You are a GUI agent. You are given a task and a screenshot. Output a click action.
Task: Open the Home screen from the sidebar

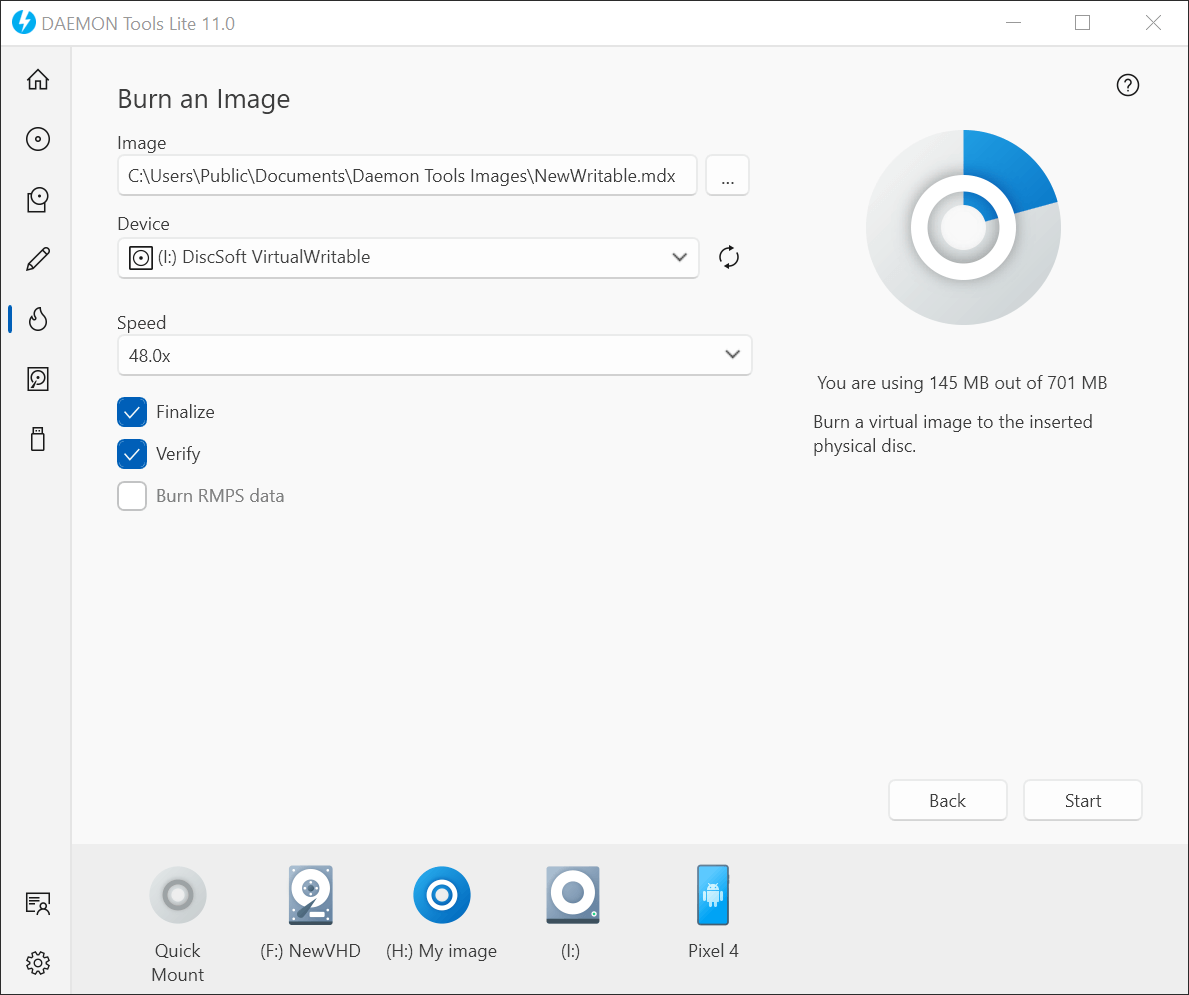[37, 79]
